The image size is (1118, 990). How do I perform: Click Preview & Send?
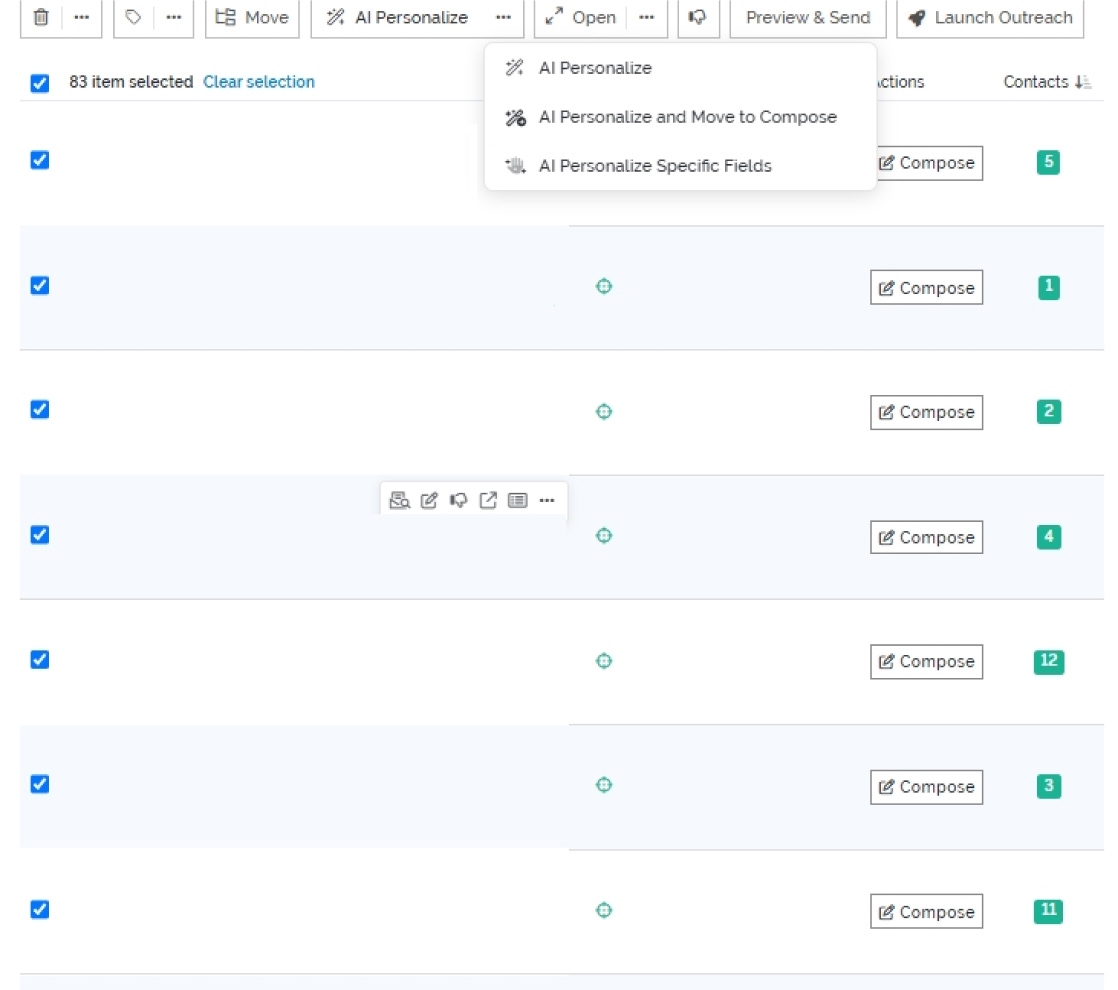coord(807,17)
